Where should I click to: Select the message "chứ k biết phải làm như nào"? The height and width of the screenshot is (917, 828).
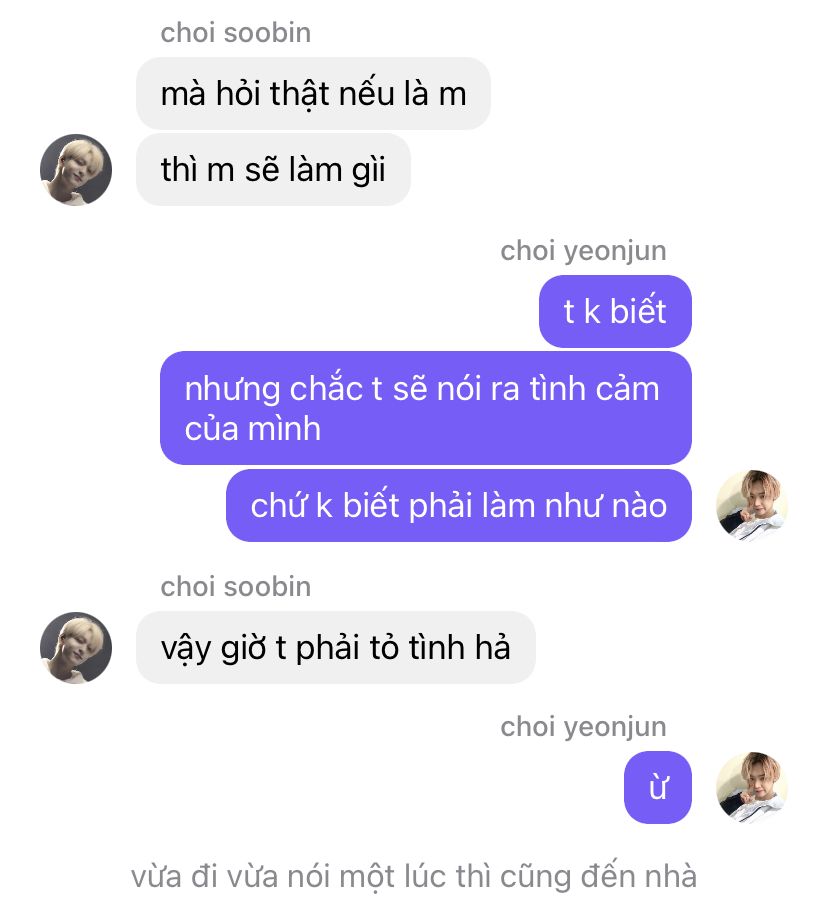(459, 505)
